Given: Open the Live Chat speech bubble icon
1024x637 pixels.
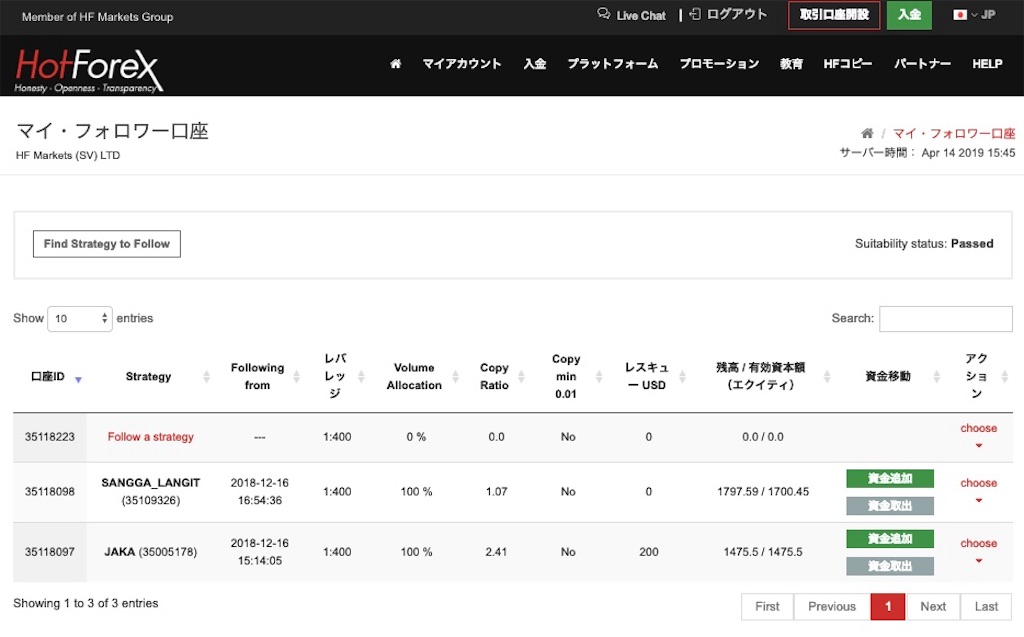Looking at the screenshot, I should (x=603, y=14).
